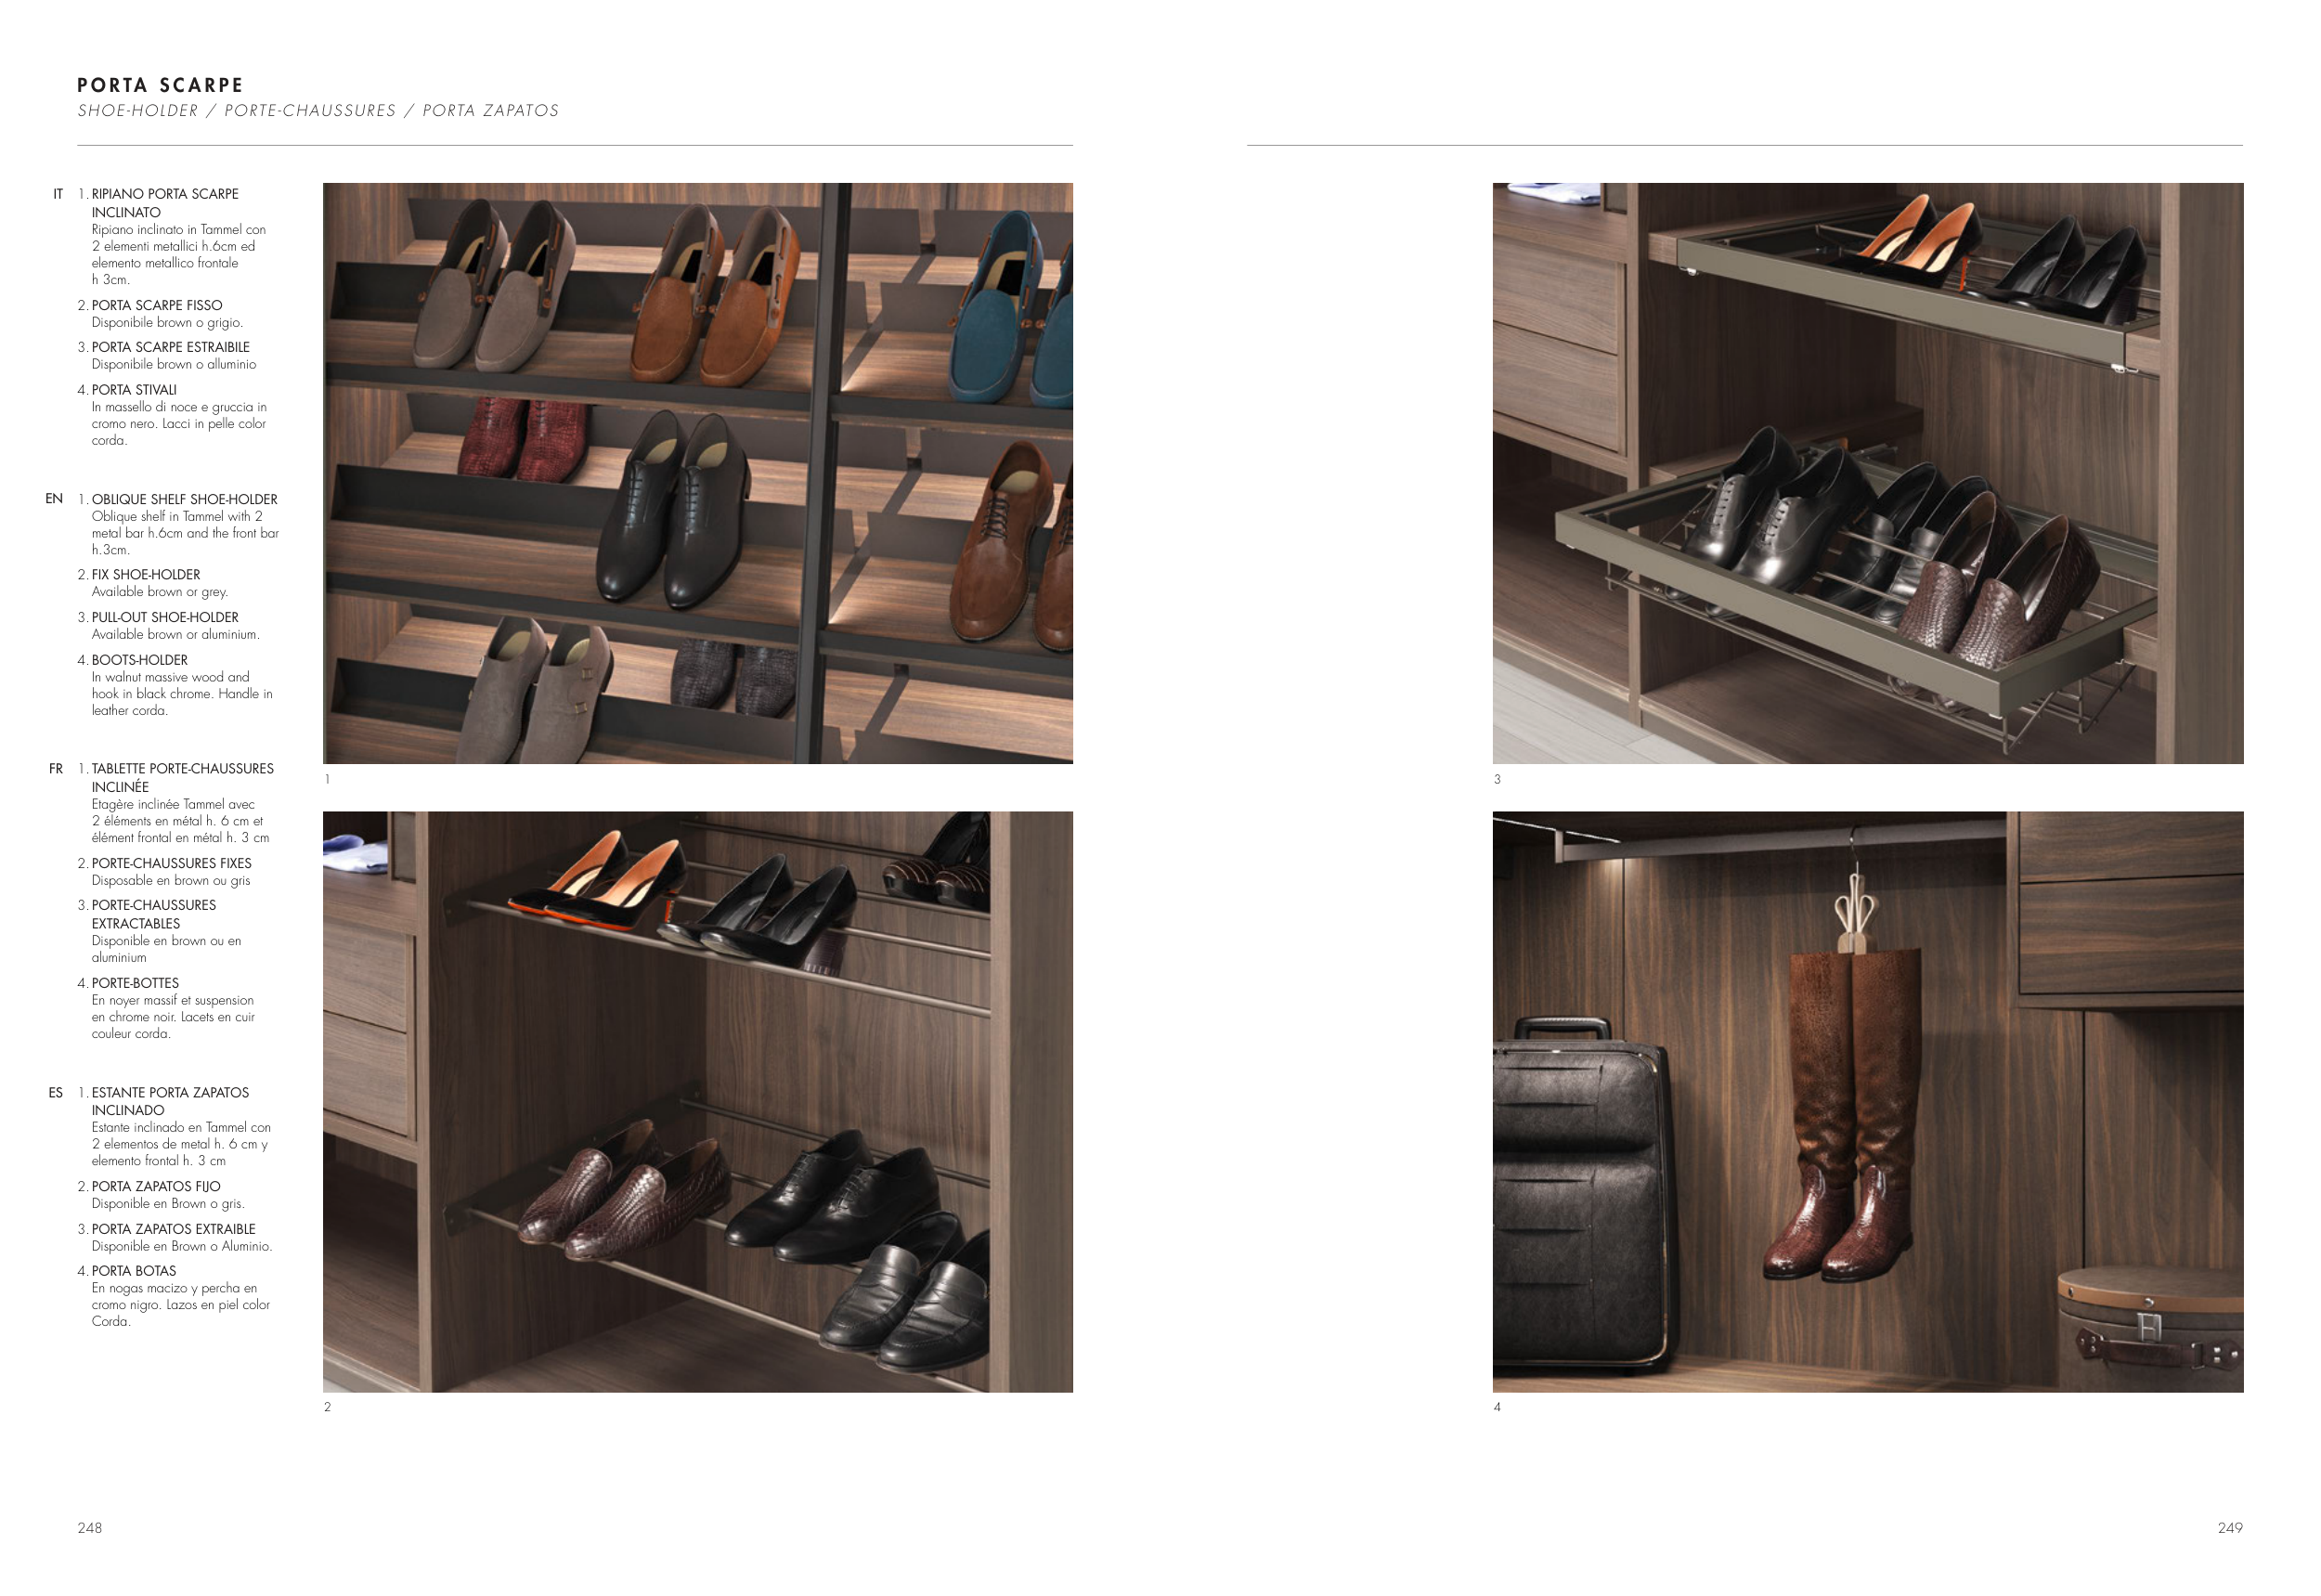Click the EN language label

point(54,499)
